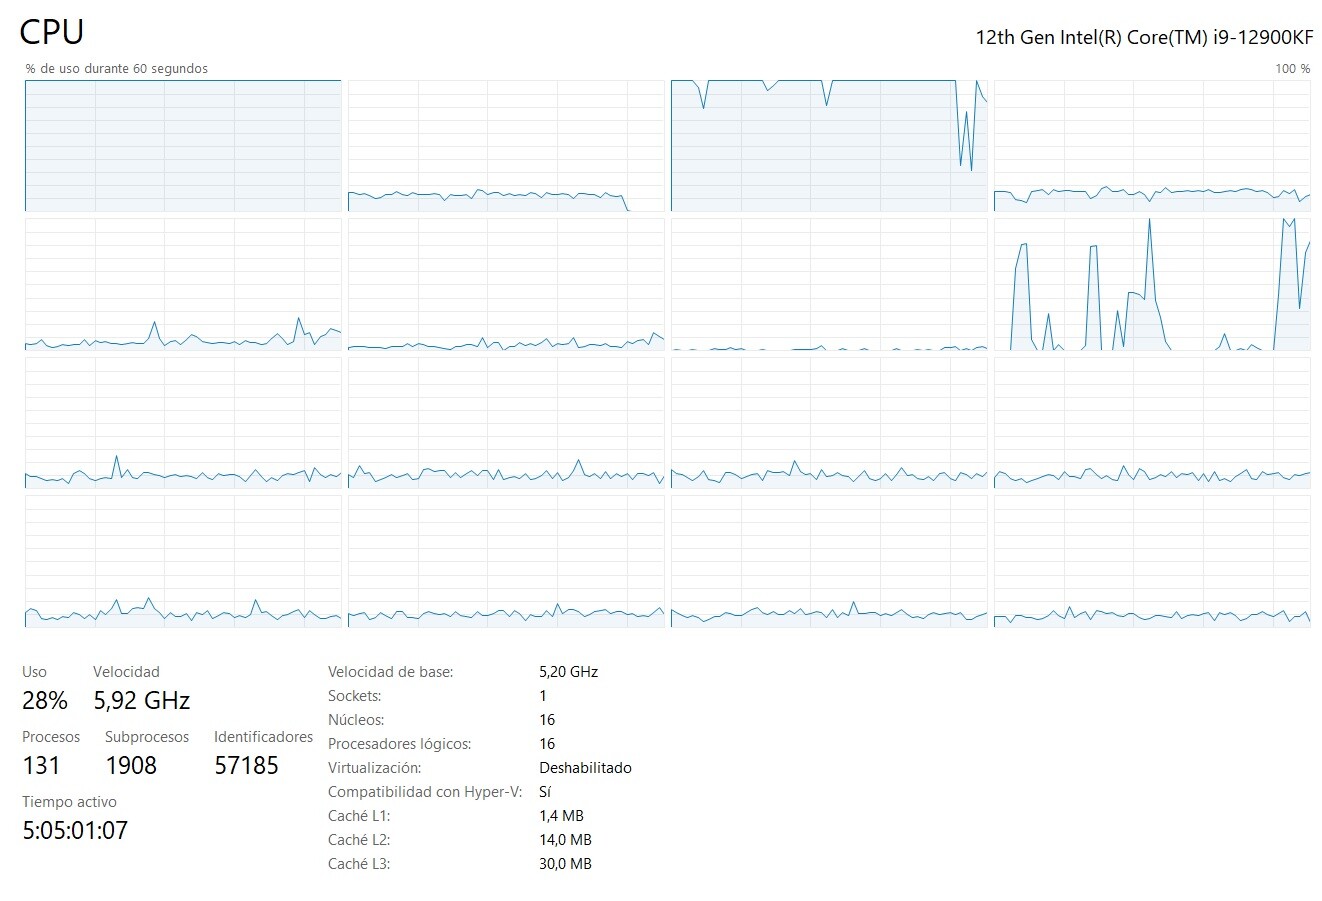The image size is (1322, 901).
Task: Click the "12th Gen Intel(R) Core(TM) i9-12900KF" processor name
Action: 1144,37
